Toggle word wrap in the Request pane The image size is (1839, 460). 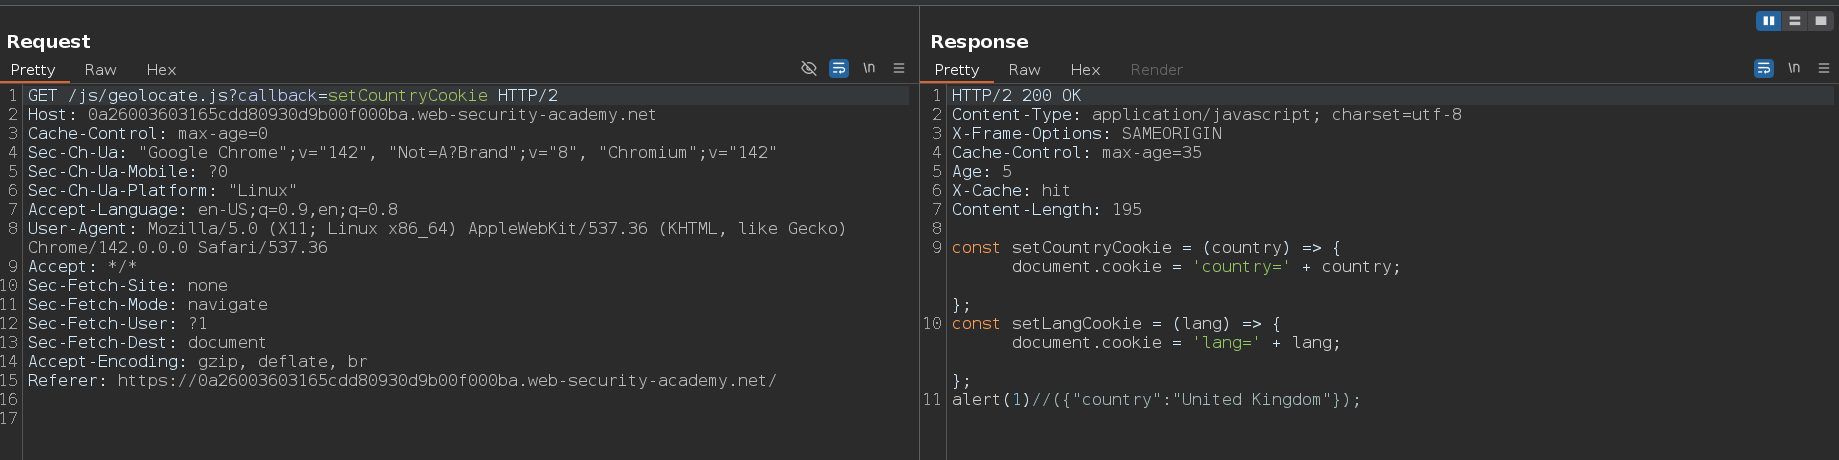(x=839, y=68)
